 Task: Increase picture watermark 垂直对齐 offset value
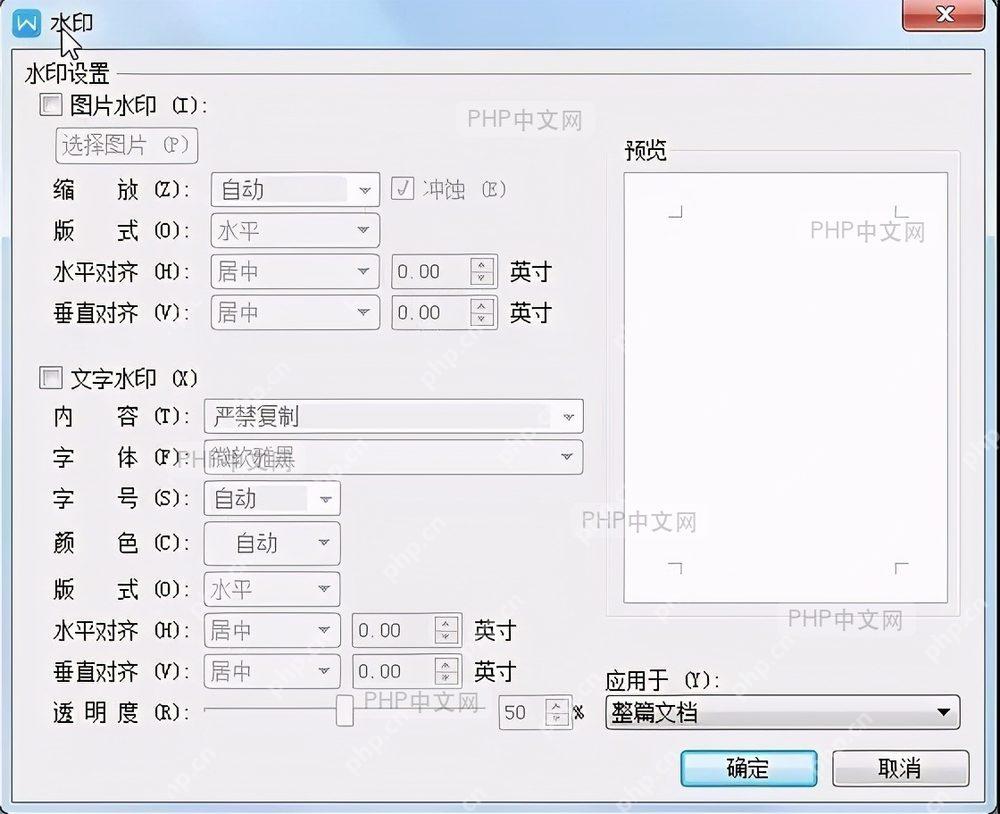pos(482,306)
